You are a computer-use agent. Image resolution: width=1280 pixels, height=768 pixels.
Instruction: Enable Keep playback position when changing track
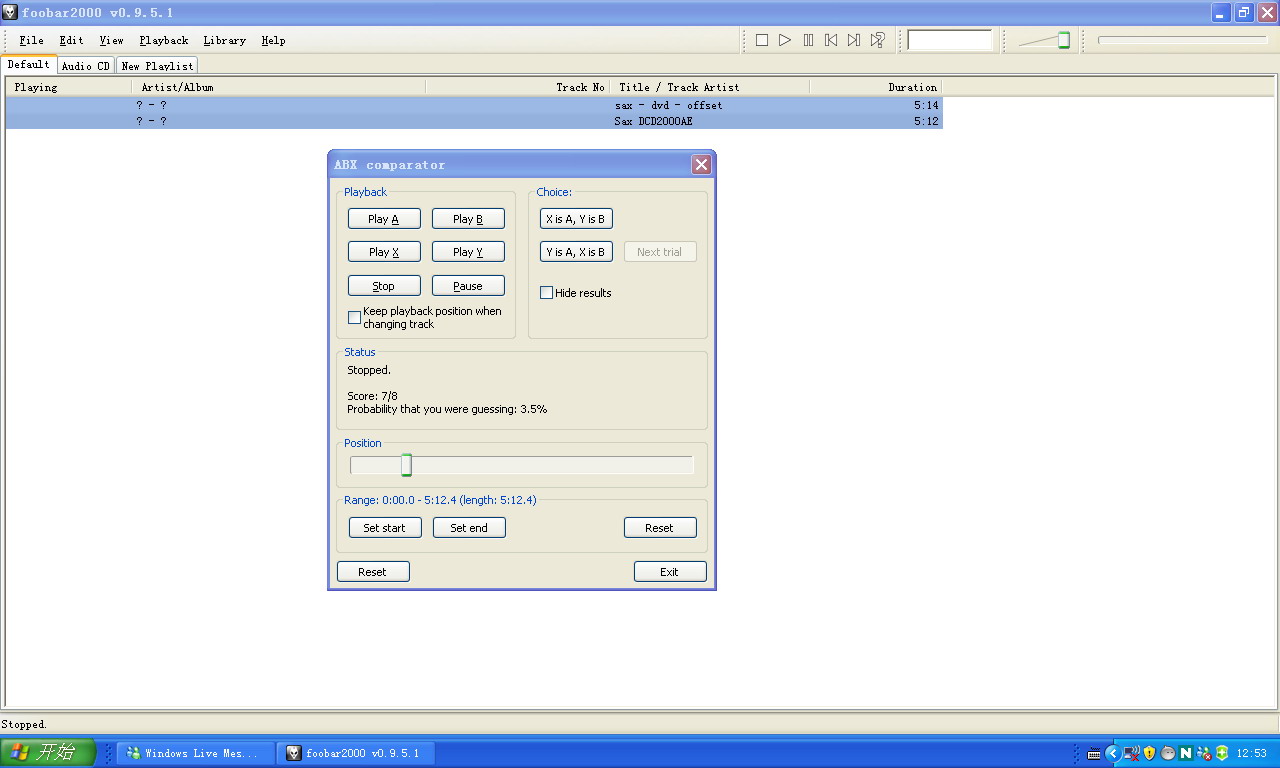[x=354, y=318]
